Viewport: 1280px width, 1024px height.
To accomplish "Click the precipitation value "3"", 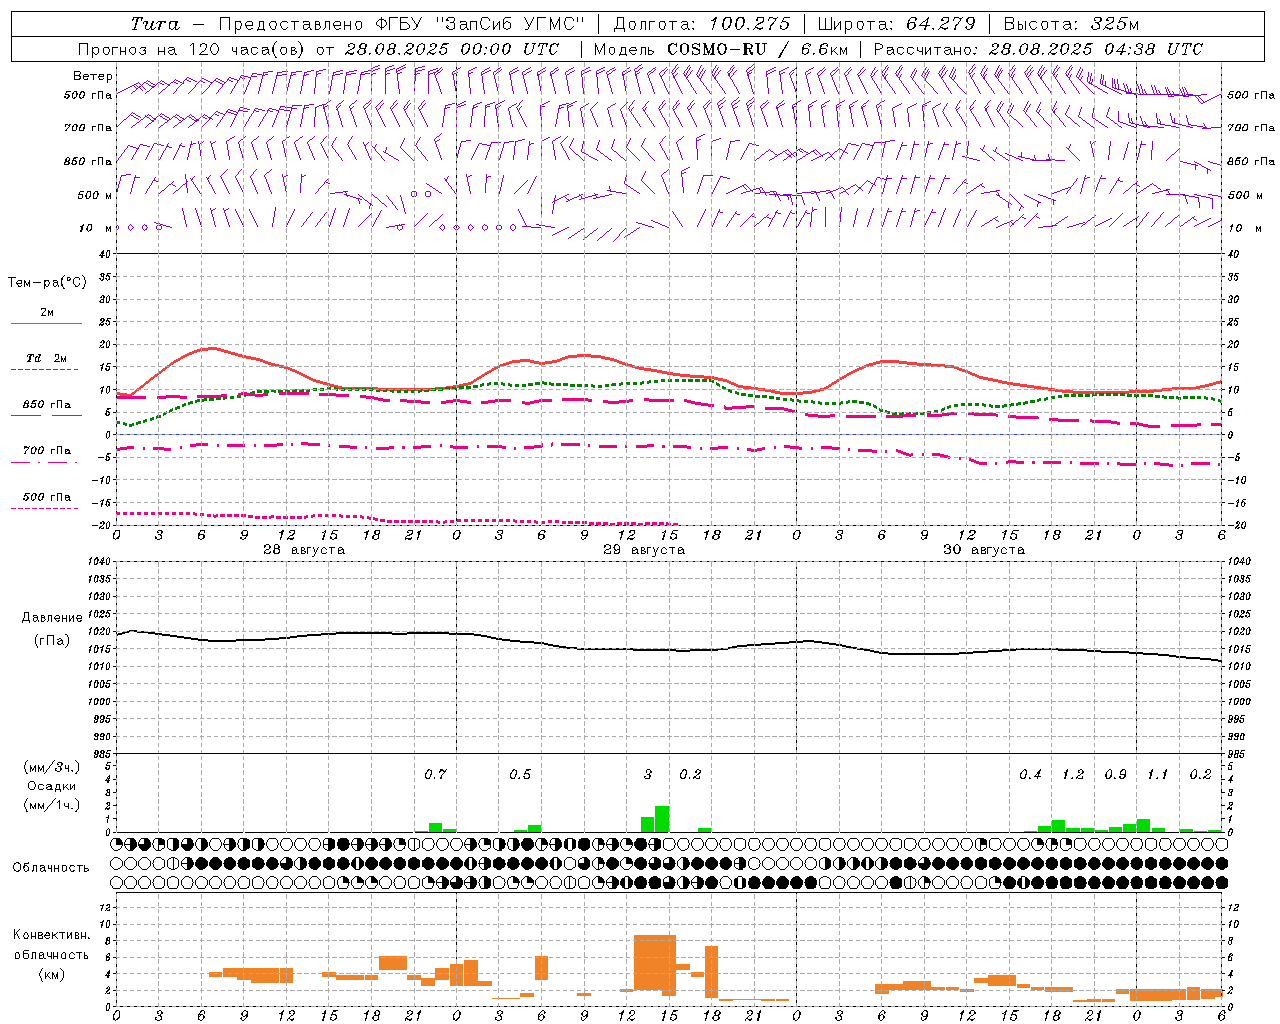I will [x=648, y=774].
